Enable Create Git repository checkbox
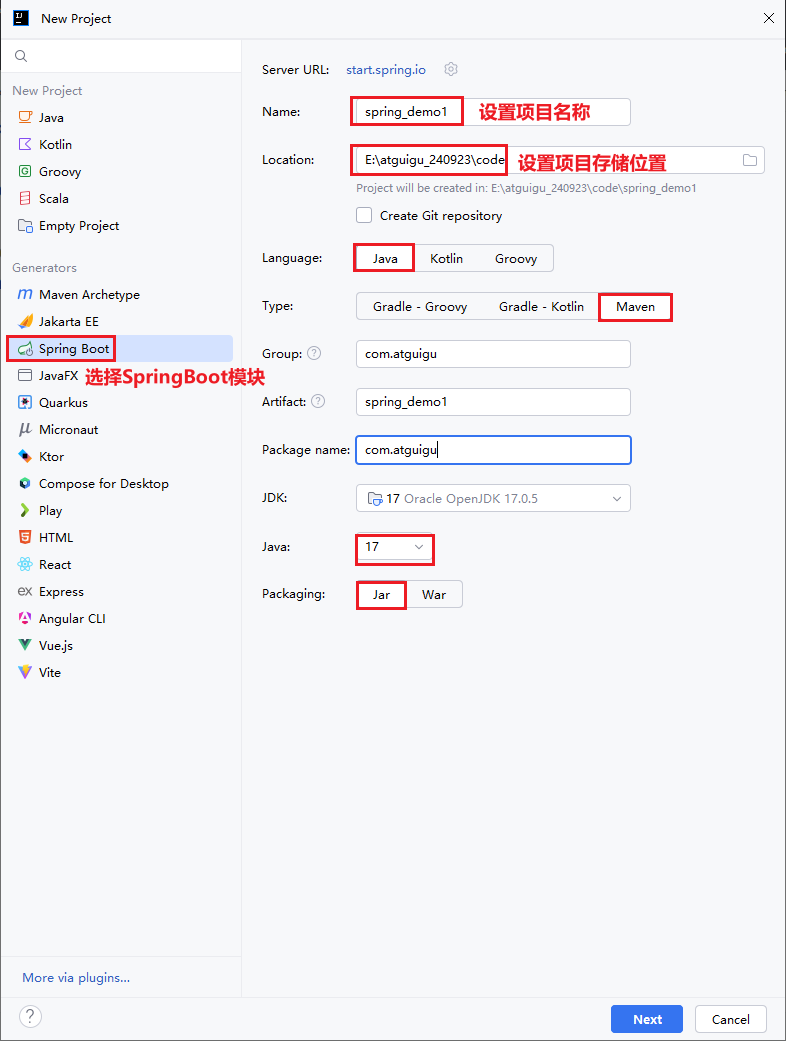This screenshot has width=786, height=1041. (364, 215)
